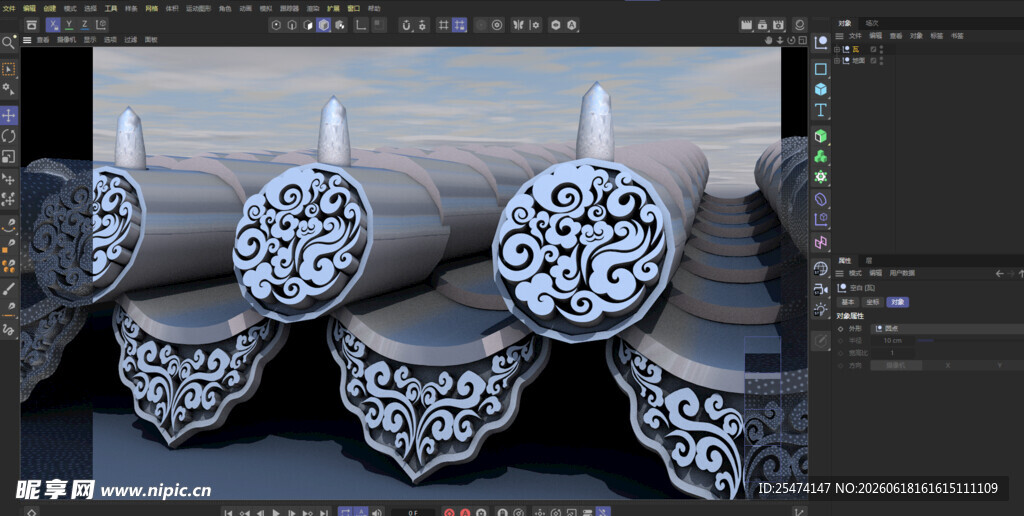The width and height of the screenshot is (1024, 516).
Task: Toggle the viewport solo circle icon
Action: point(497,25)
